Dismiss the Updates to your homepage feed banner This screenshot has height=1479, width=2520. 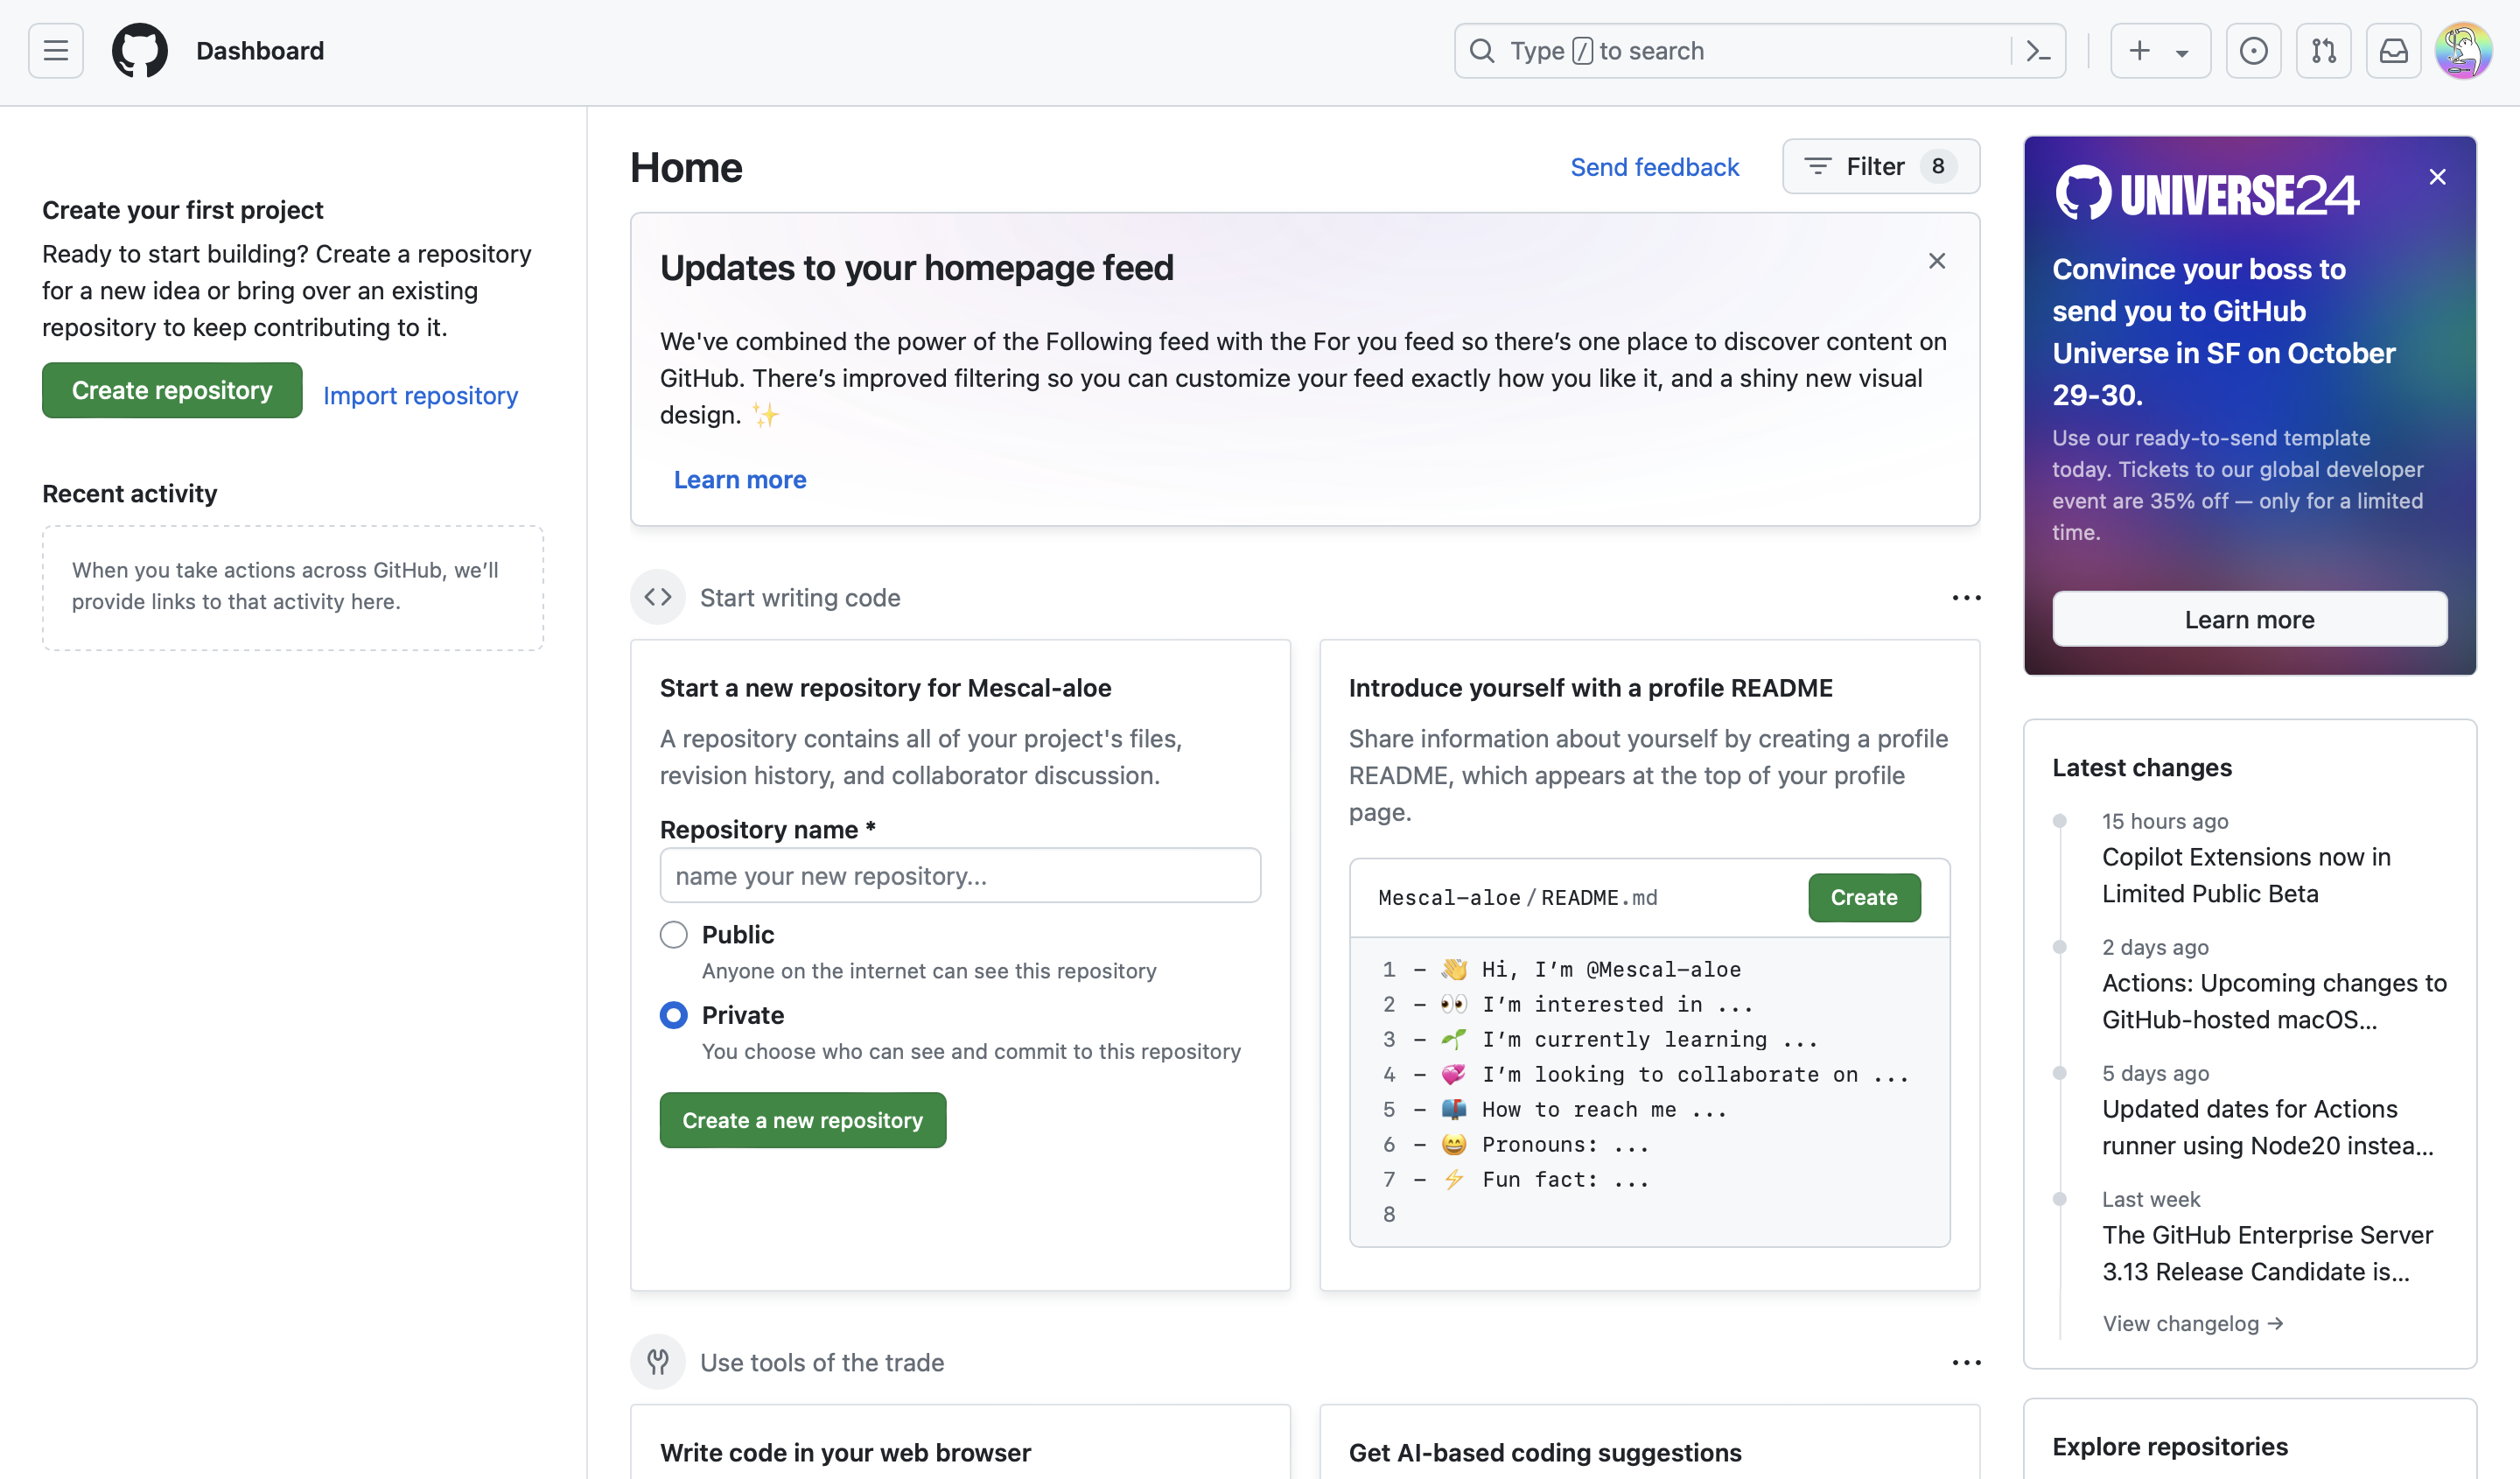[1936, 260]
